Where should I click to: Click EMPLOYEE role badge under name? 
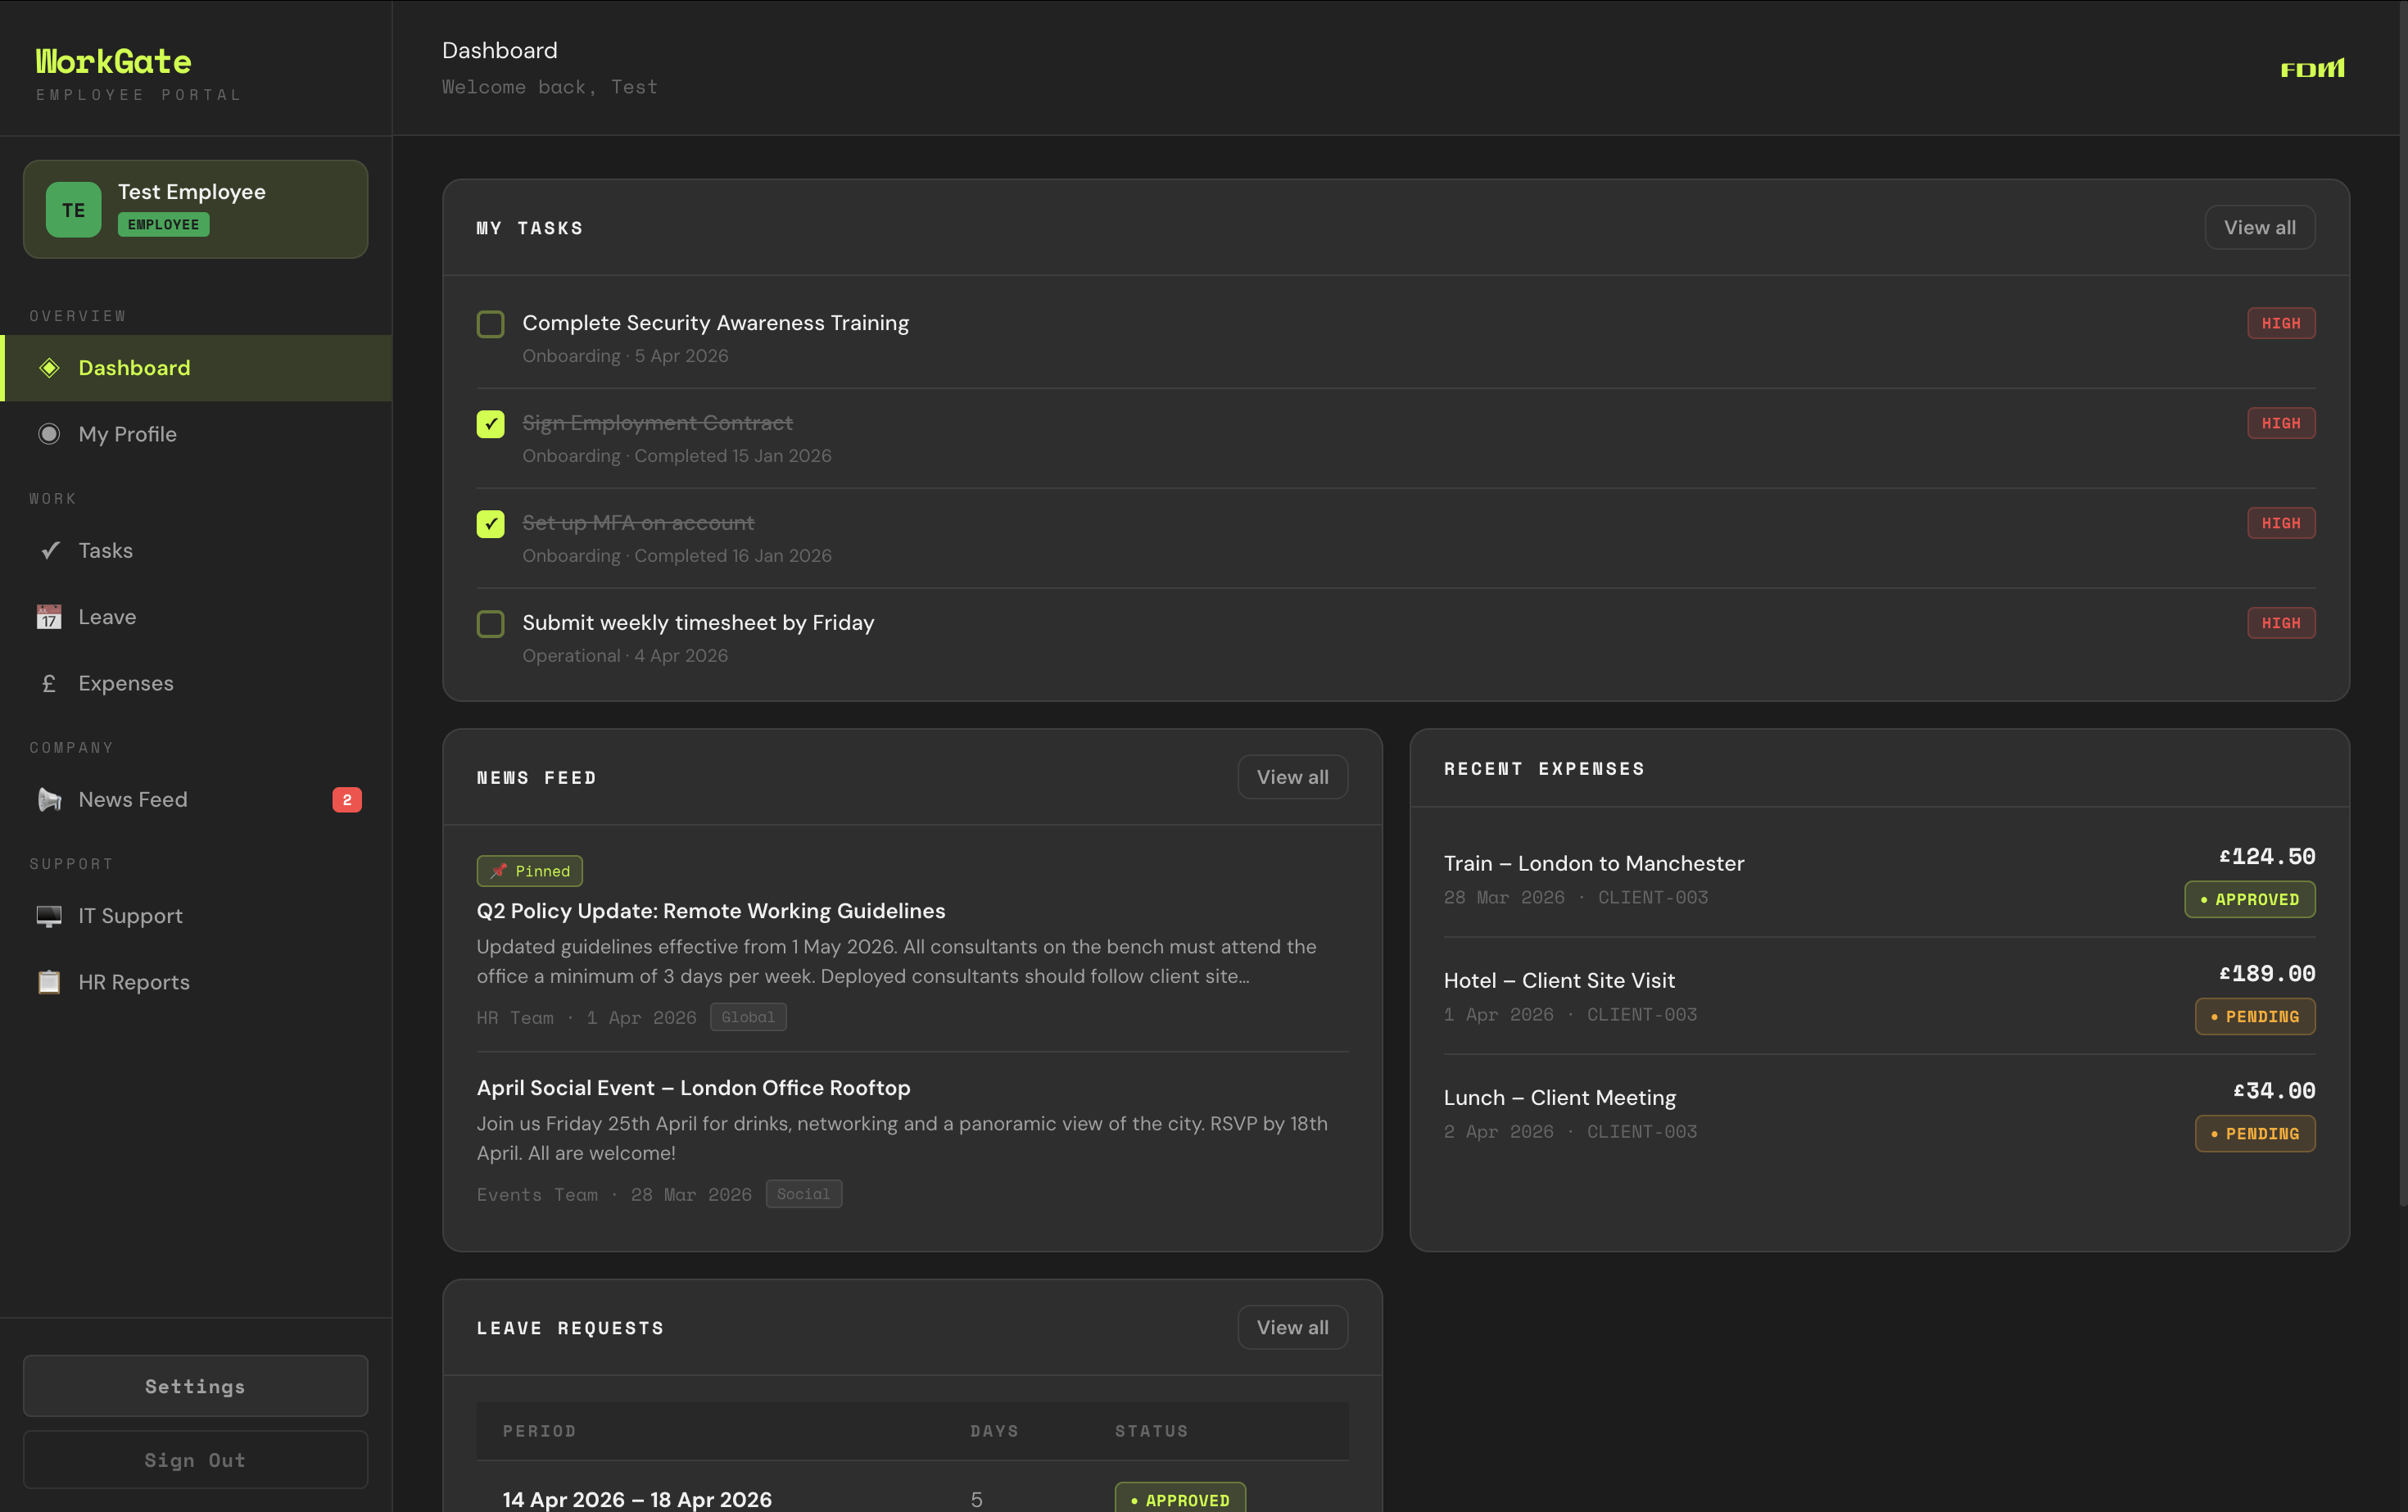164,225
